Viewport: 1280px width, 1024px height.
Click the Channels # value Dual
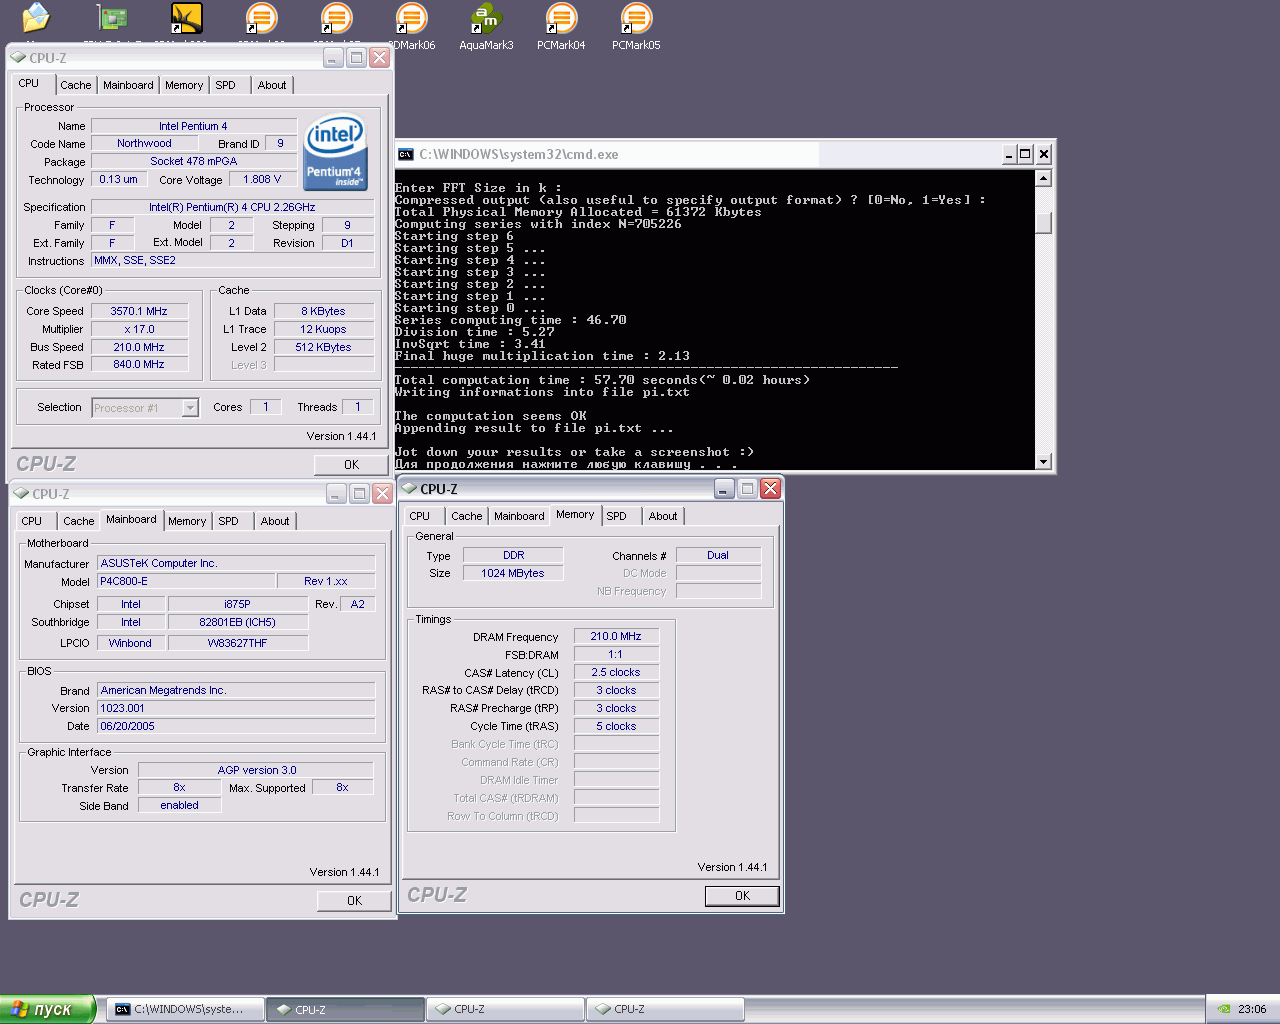click(x=718, y=556)
